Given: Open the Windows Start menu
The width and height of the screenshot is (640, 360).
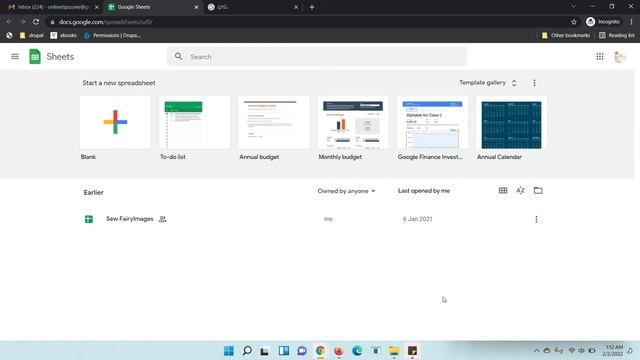Looking at the screenshot, I should pyautogui.click(x=229, y=351).
